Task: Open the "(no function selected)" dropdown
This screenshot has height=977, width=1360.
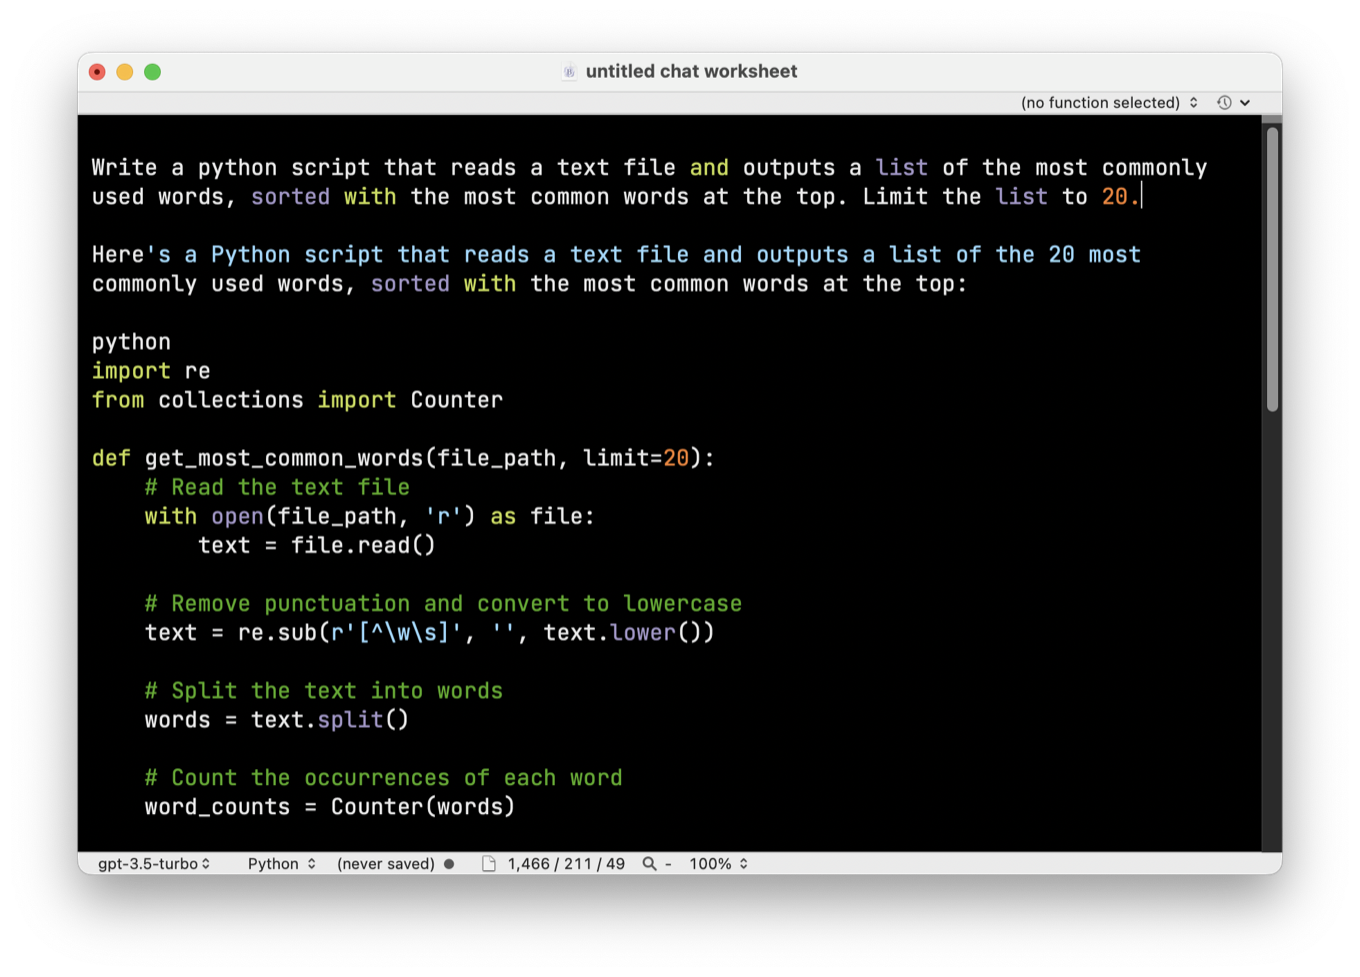Action: (1107, 102)
